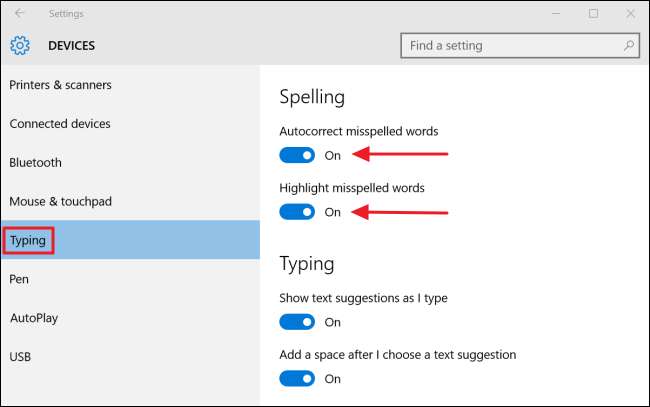The image size is (650, 407).
Task: Turn off Autocorrect misspelled words
Action: (x=297, y=155)
